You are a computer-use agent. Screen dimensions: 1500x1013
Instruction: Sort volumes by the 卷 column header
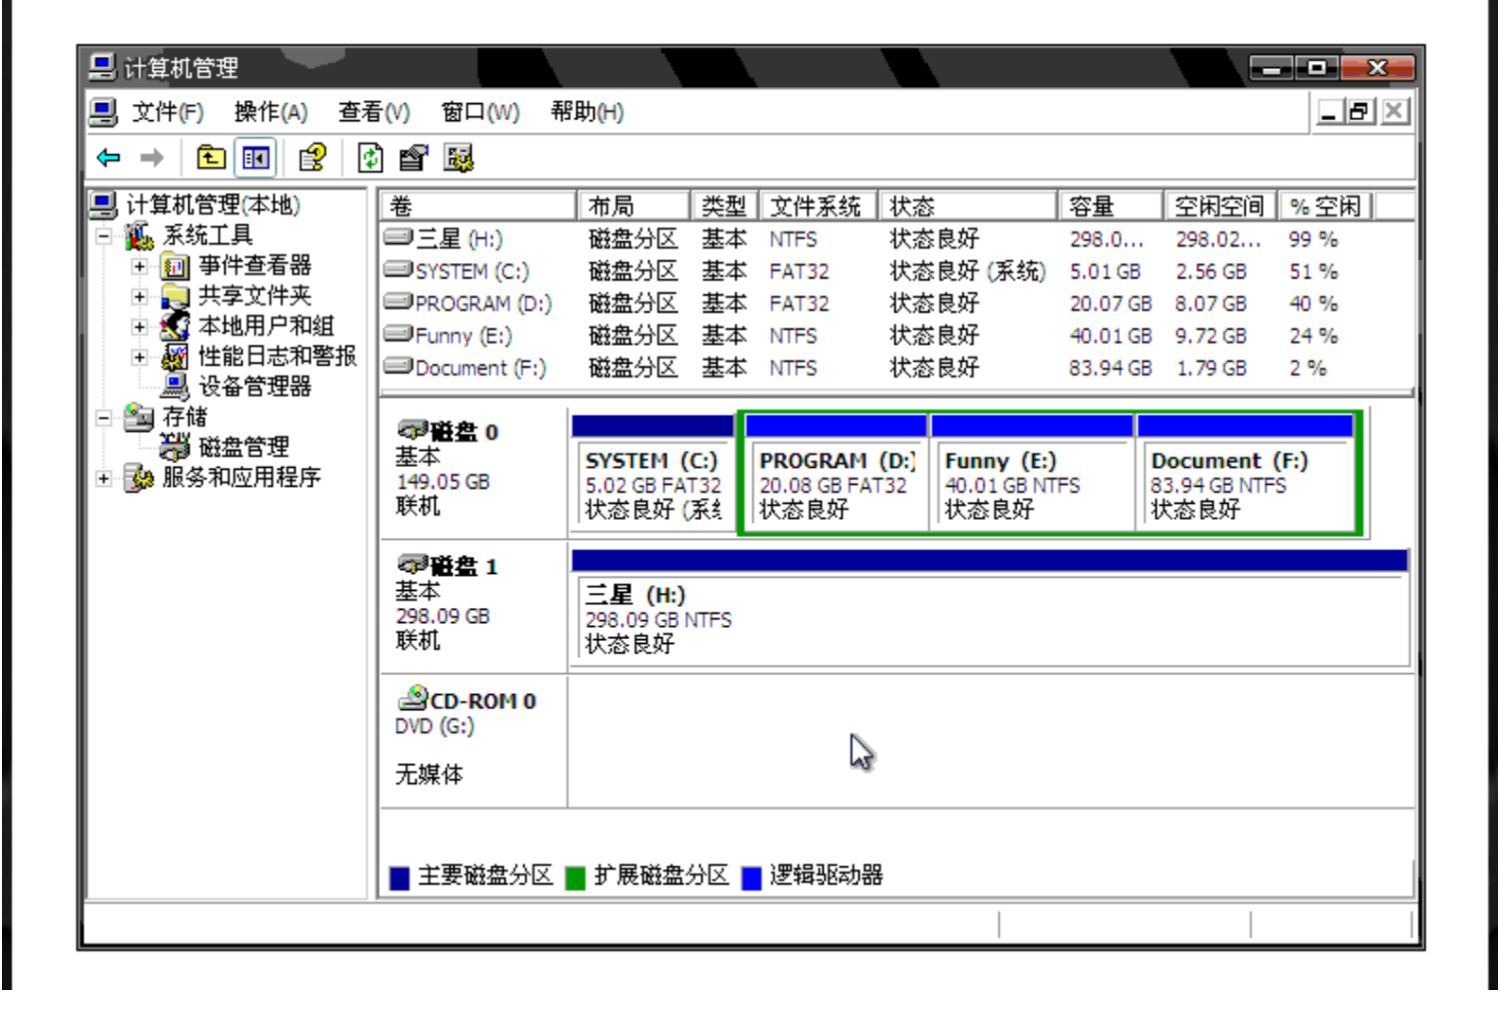478,206
